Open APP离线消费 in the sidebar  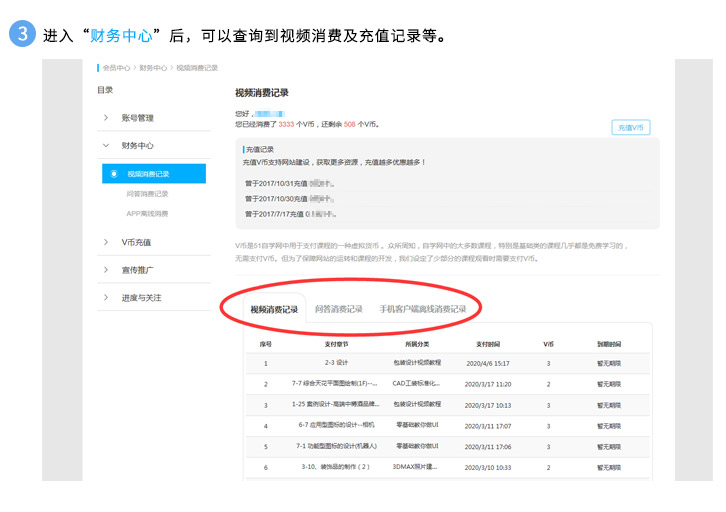(147, 213)
